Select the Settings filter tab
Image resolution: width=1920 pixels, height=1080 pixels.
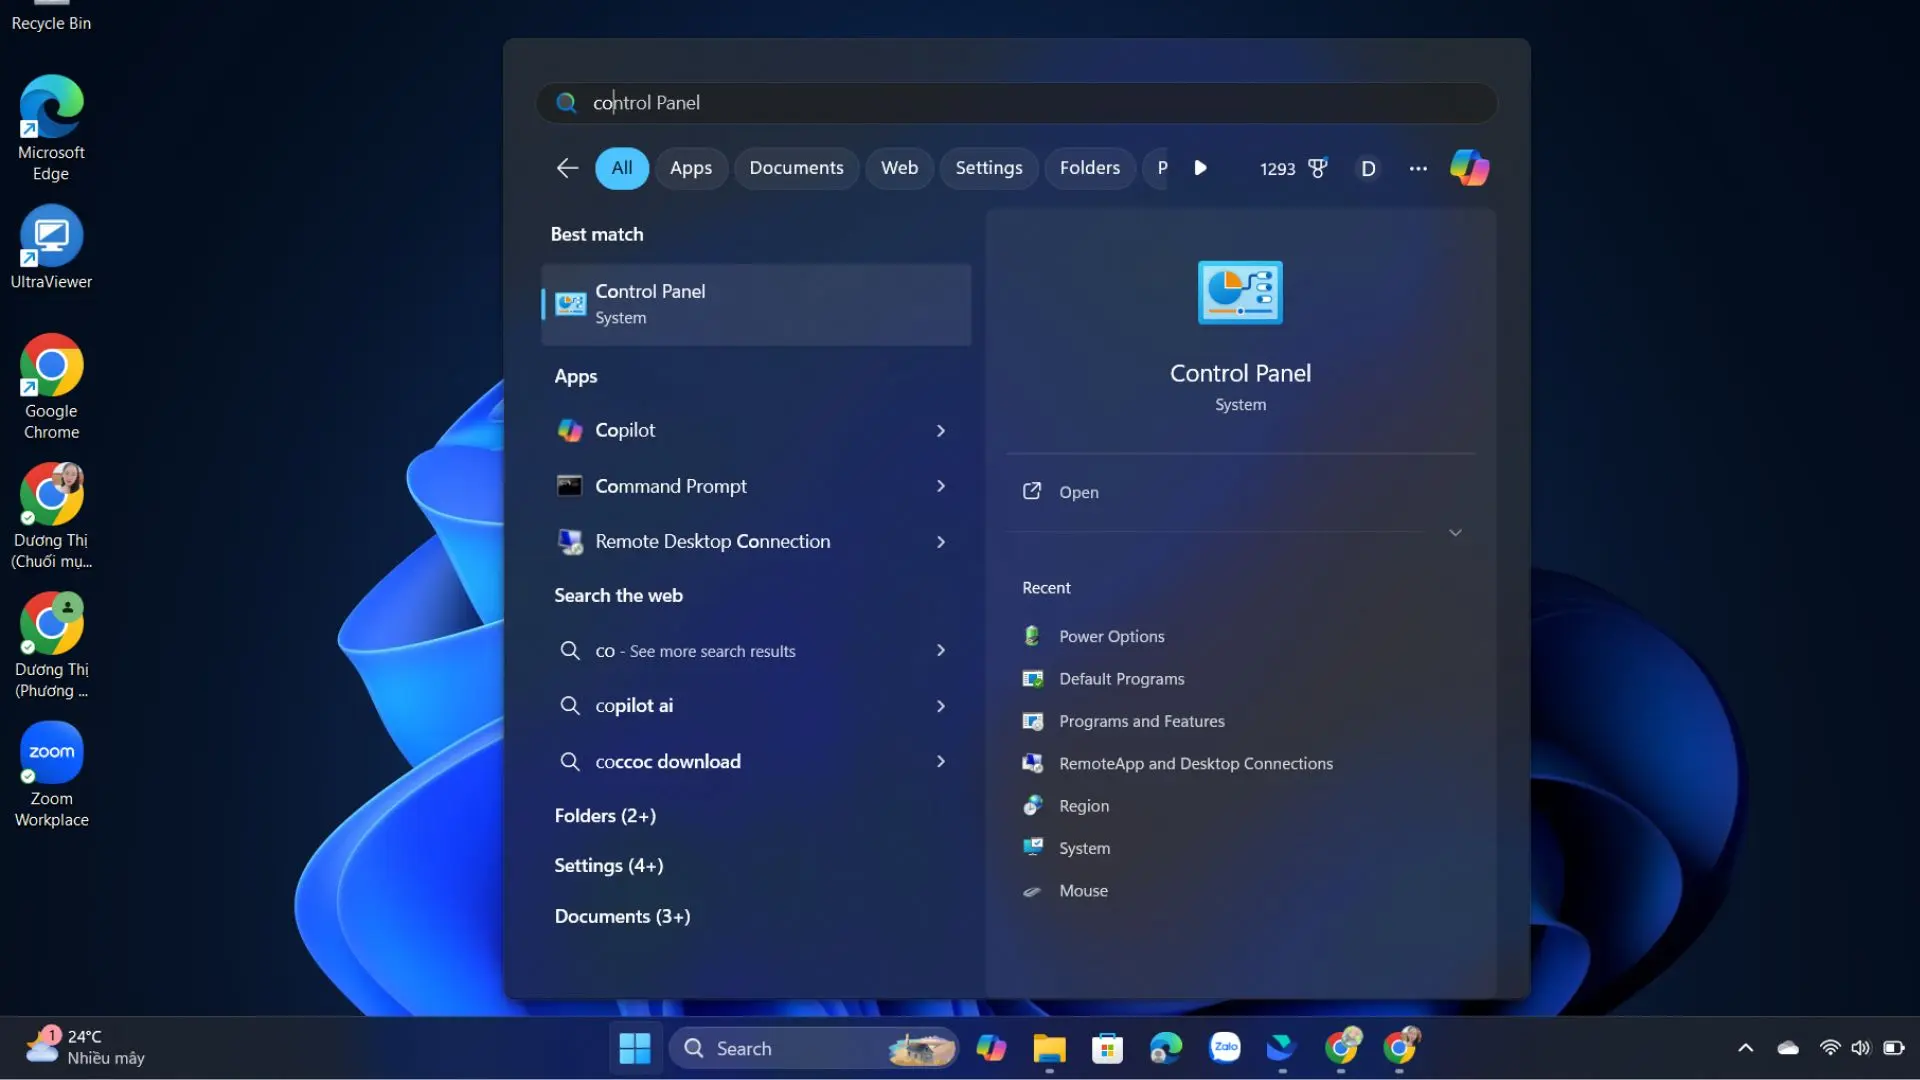click(988, 168)
